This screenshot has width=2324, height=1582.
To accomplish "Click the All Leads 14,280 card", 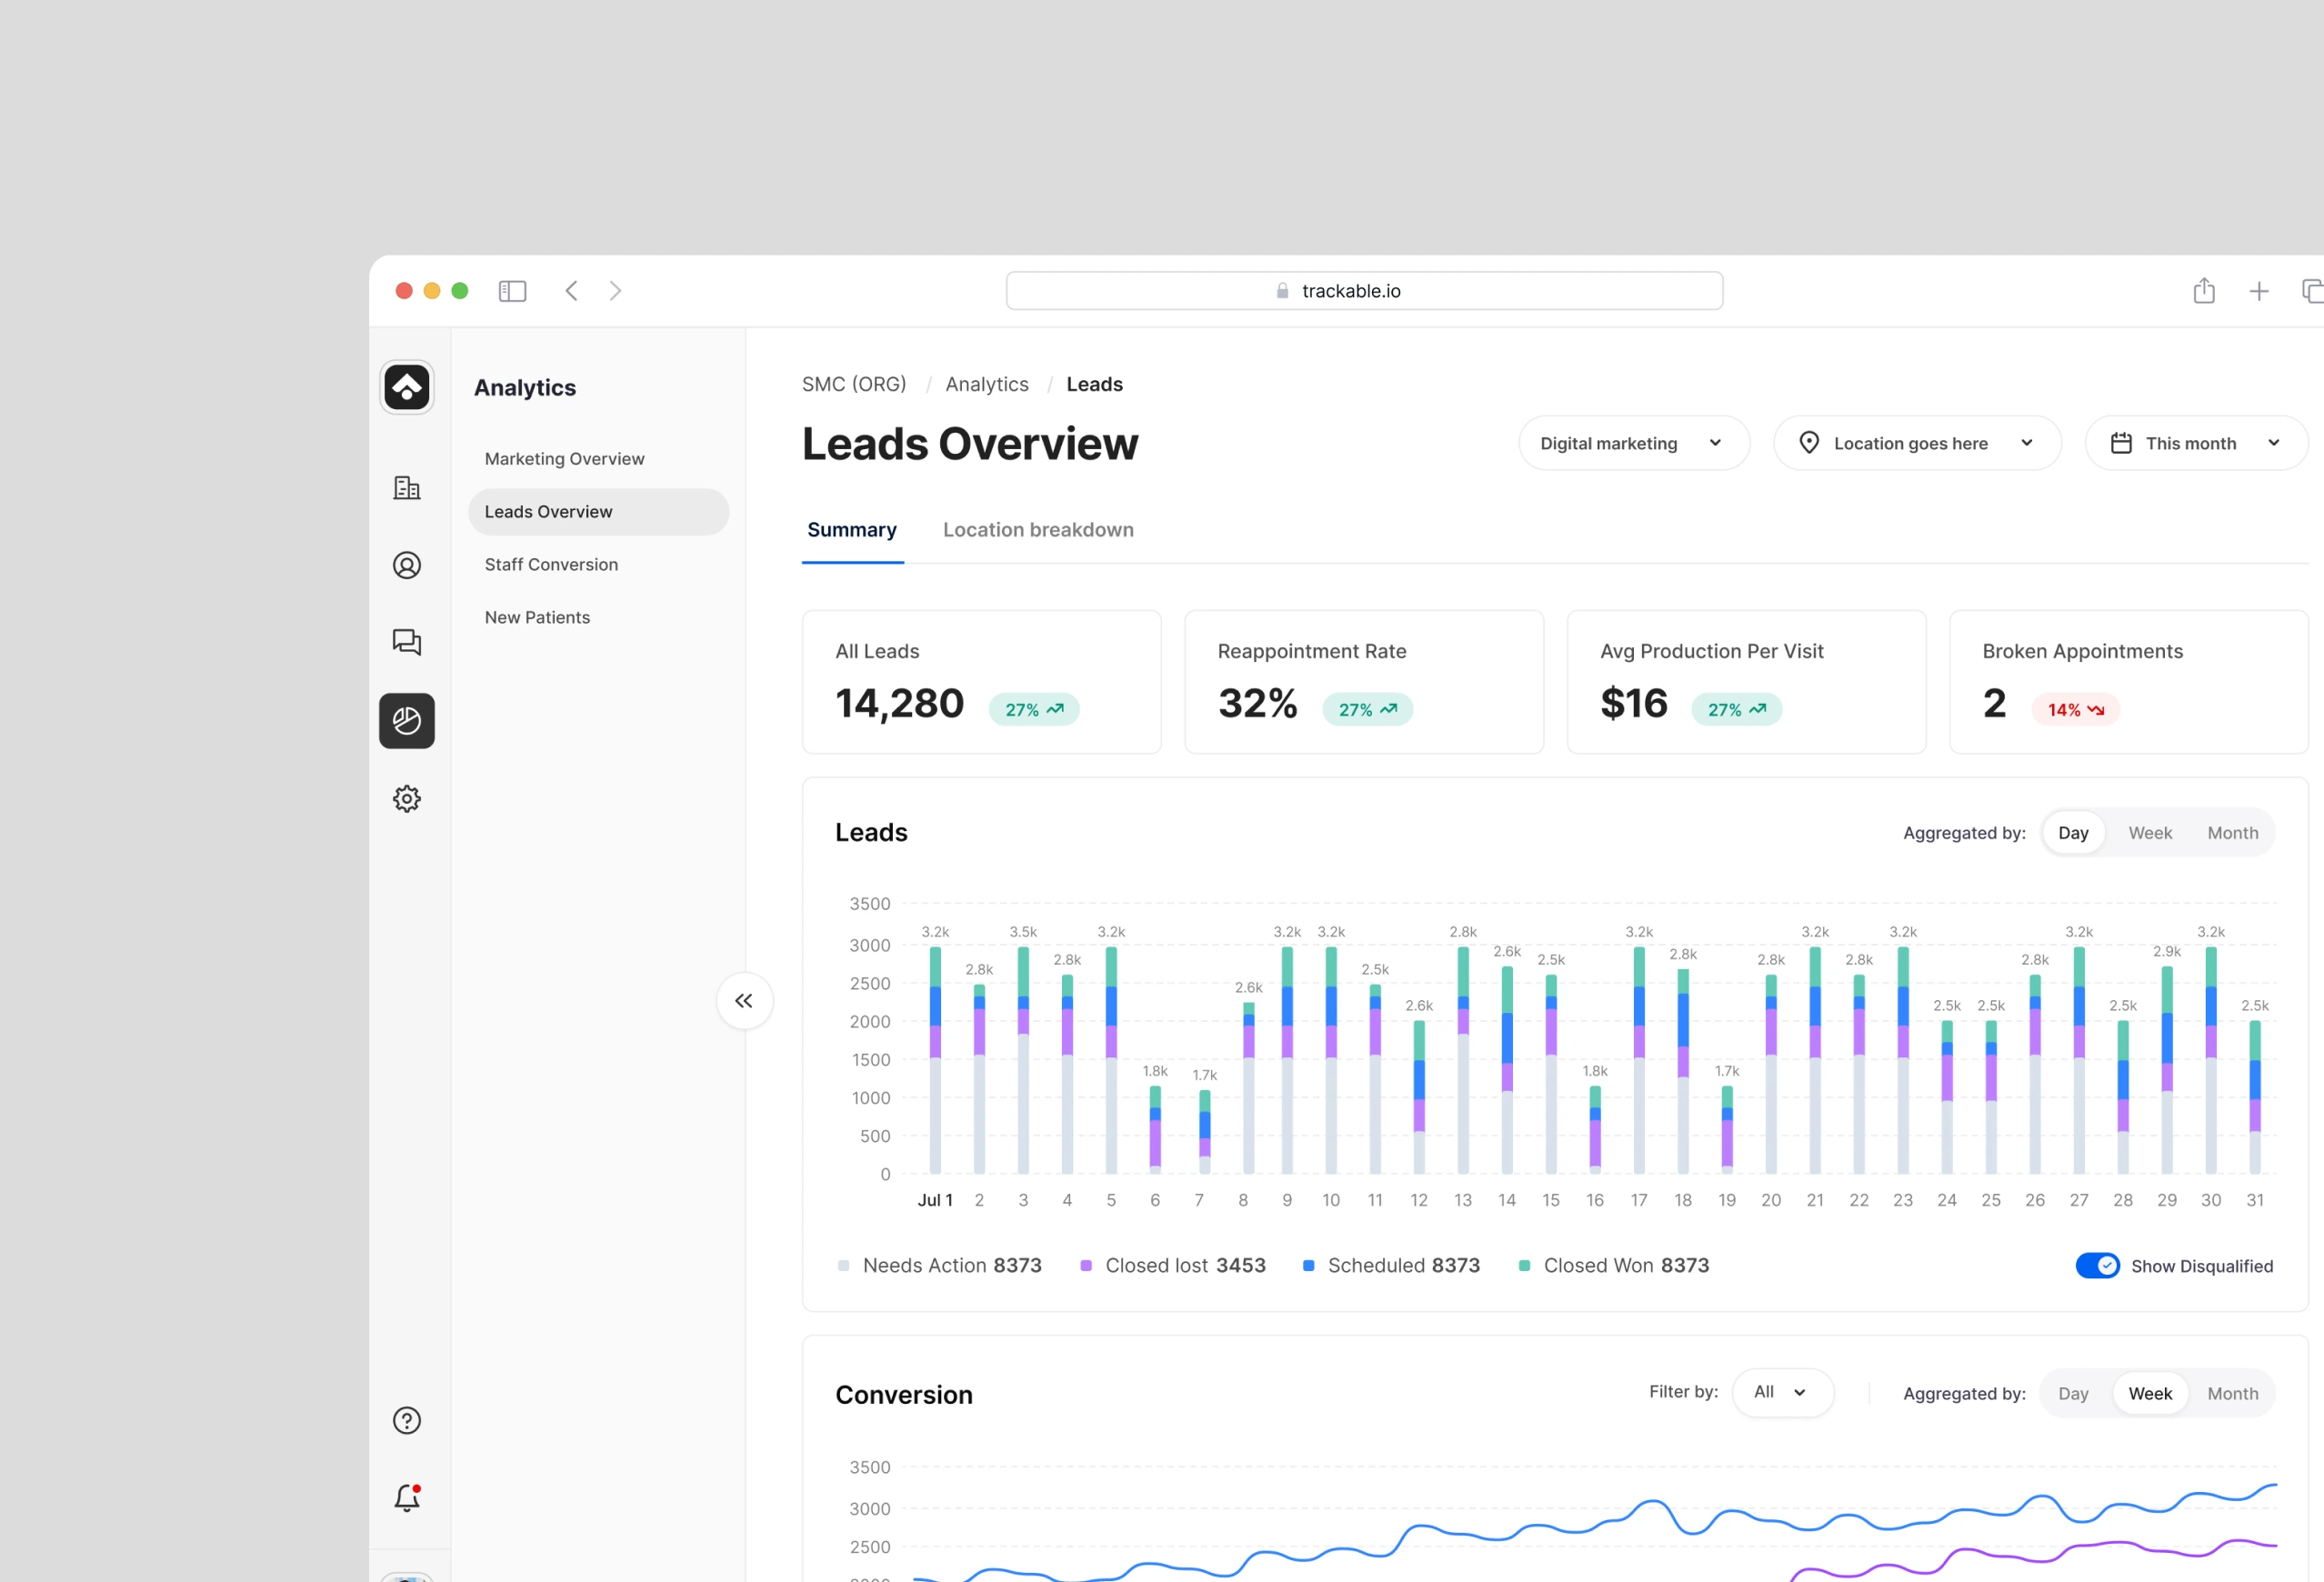I will [981, 682].
